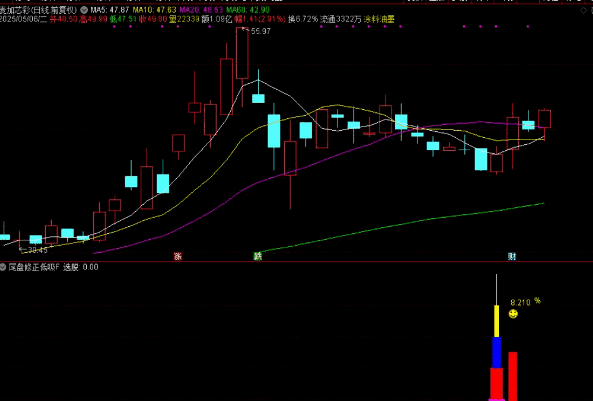Expand the lower indicator panel settings icon
Screen dimensions: 593x401
(x=3, y=267)
